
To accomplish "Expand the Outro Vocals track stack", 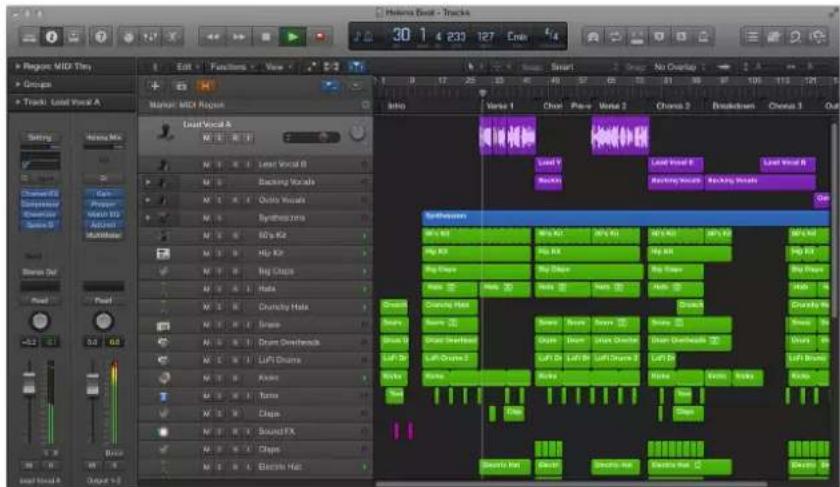I will click(x=148, y=200).
